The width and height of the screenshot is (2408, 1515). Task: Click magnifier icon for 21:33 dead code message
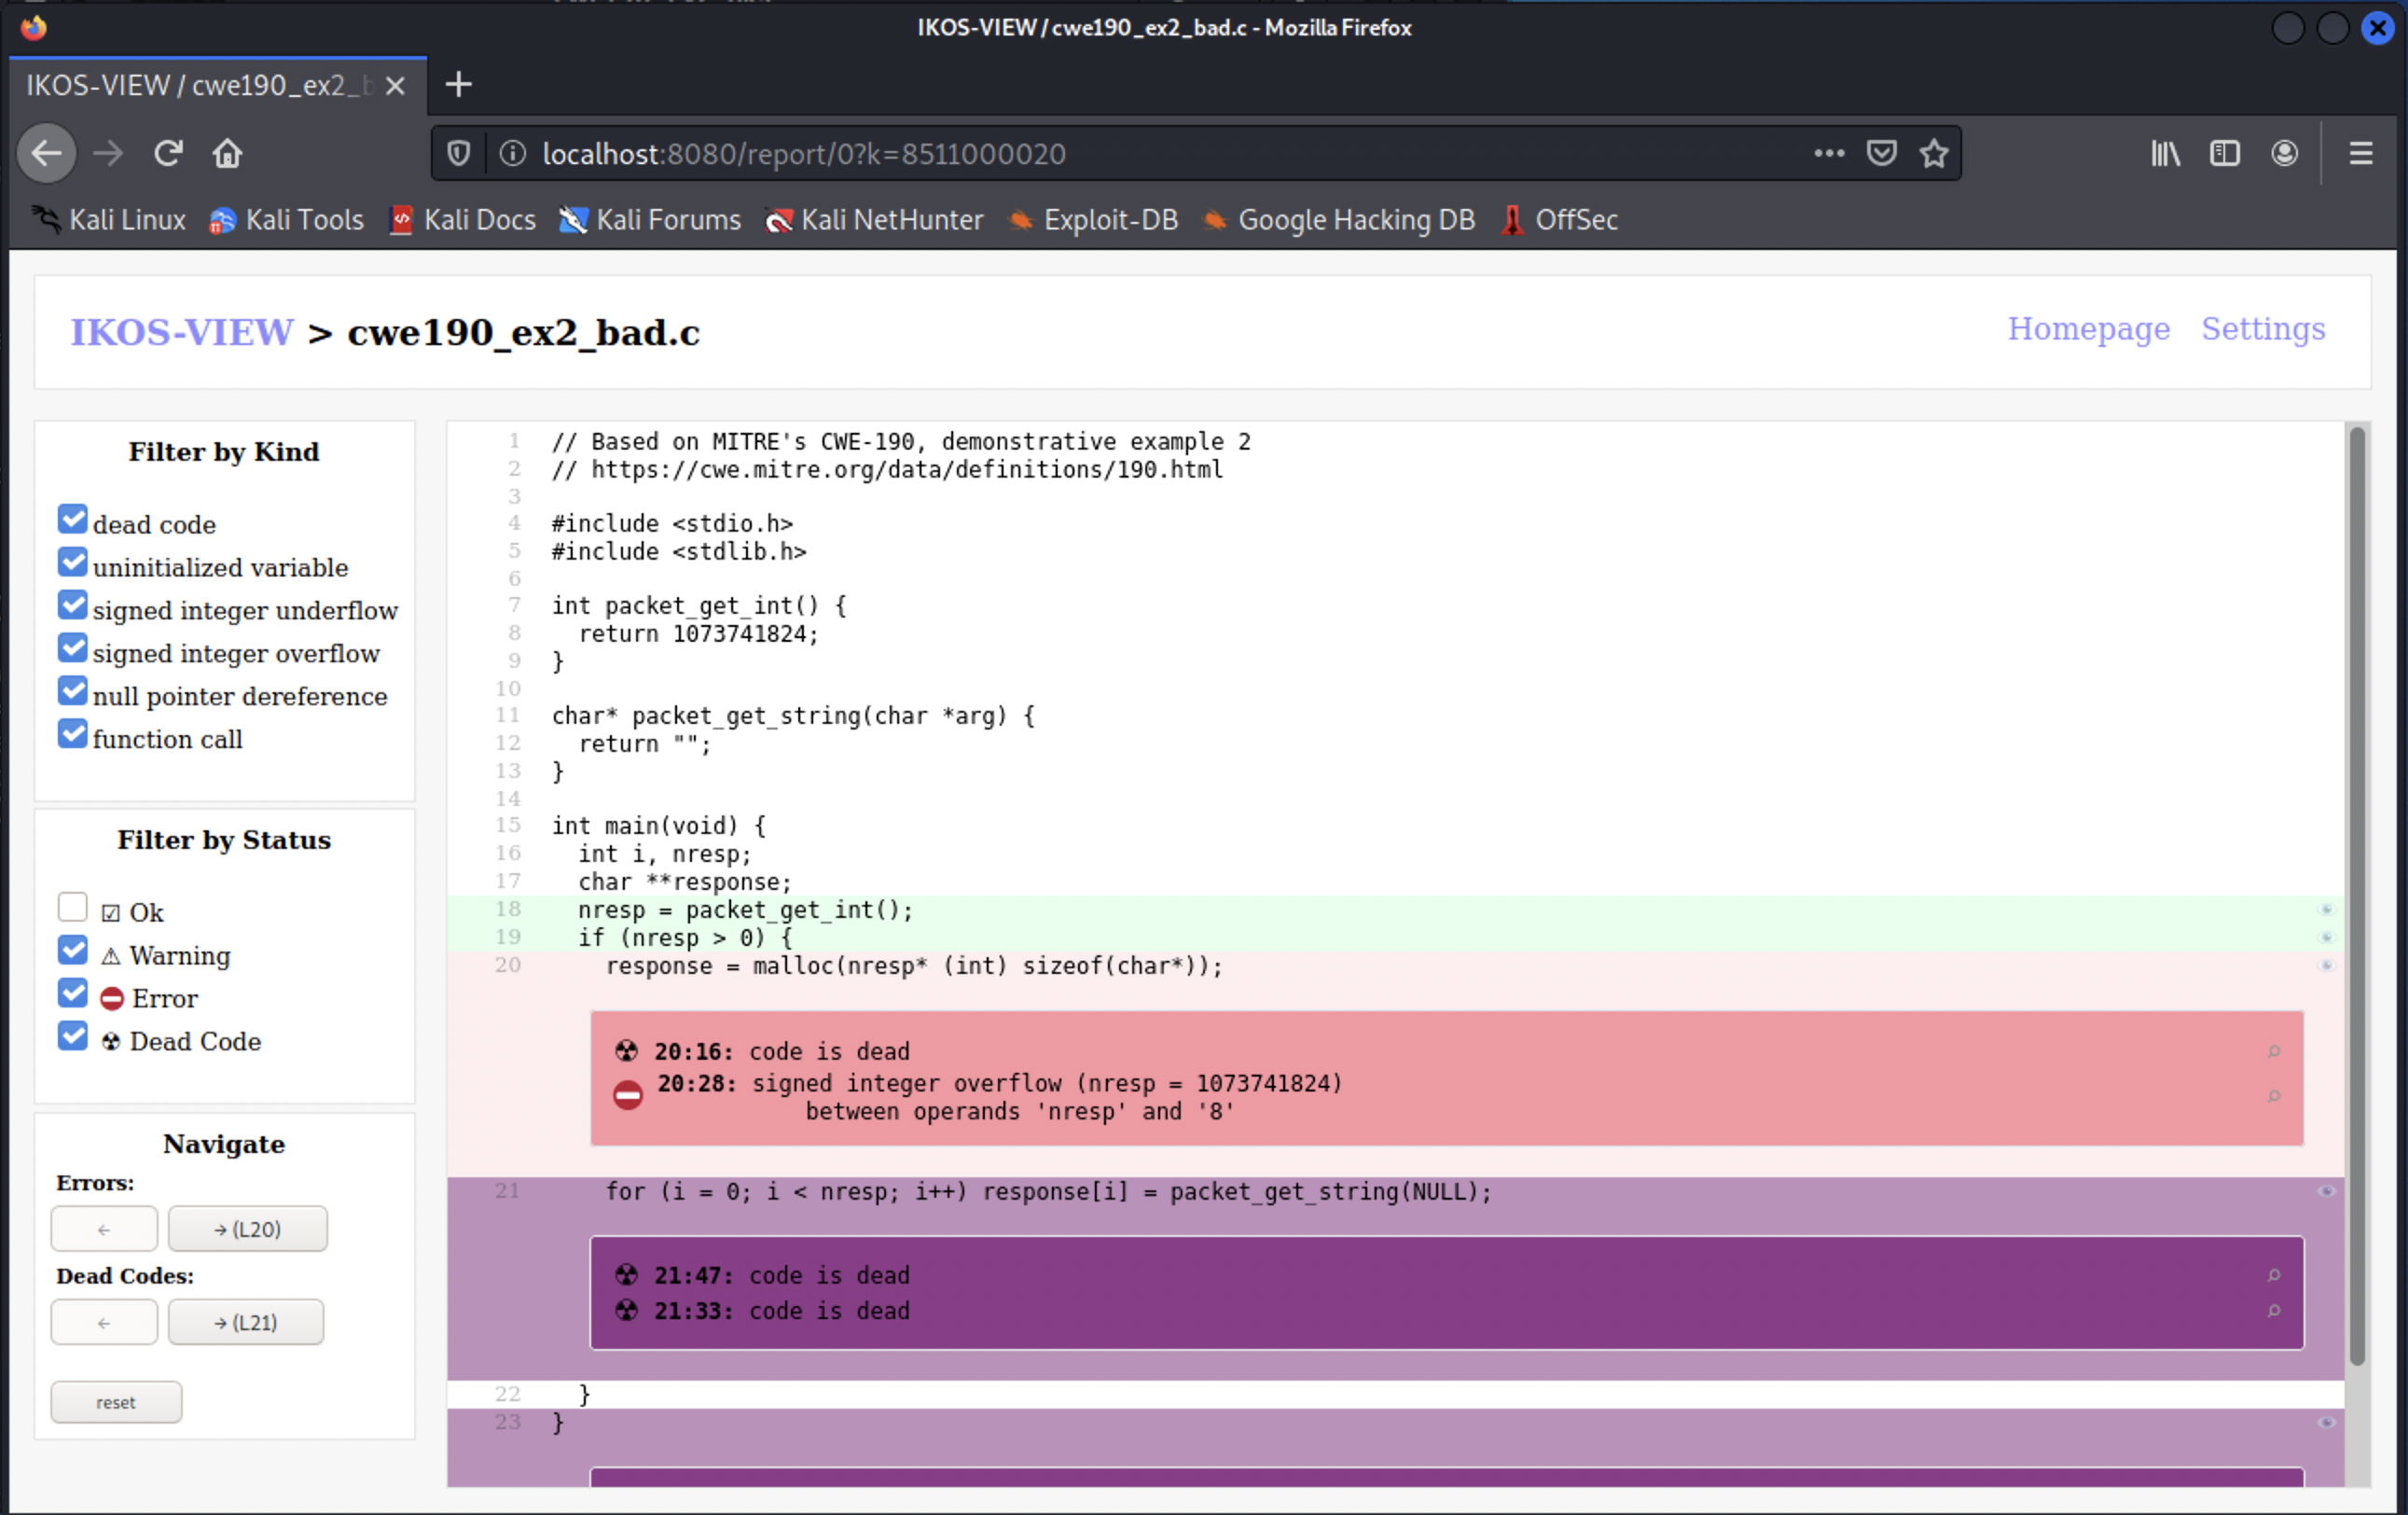[x=2274, y=1311]
